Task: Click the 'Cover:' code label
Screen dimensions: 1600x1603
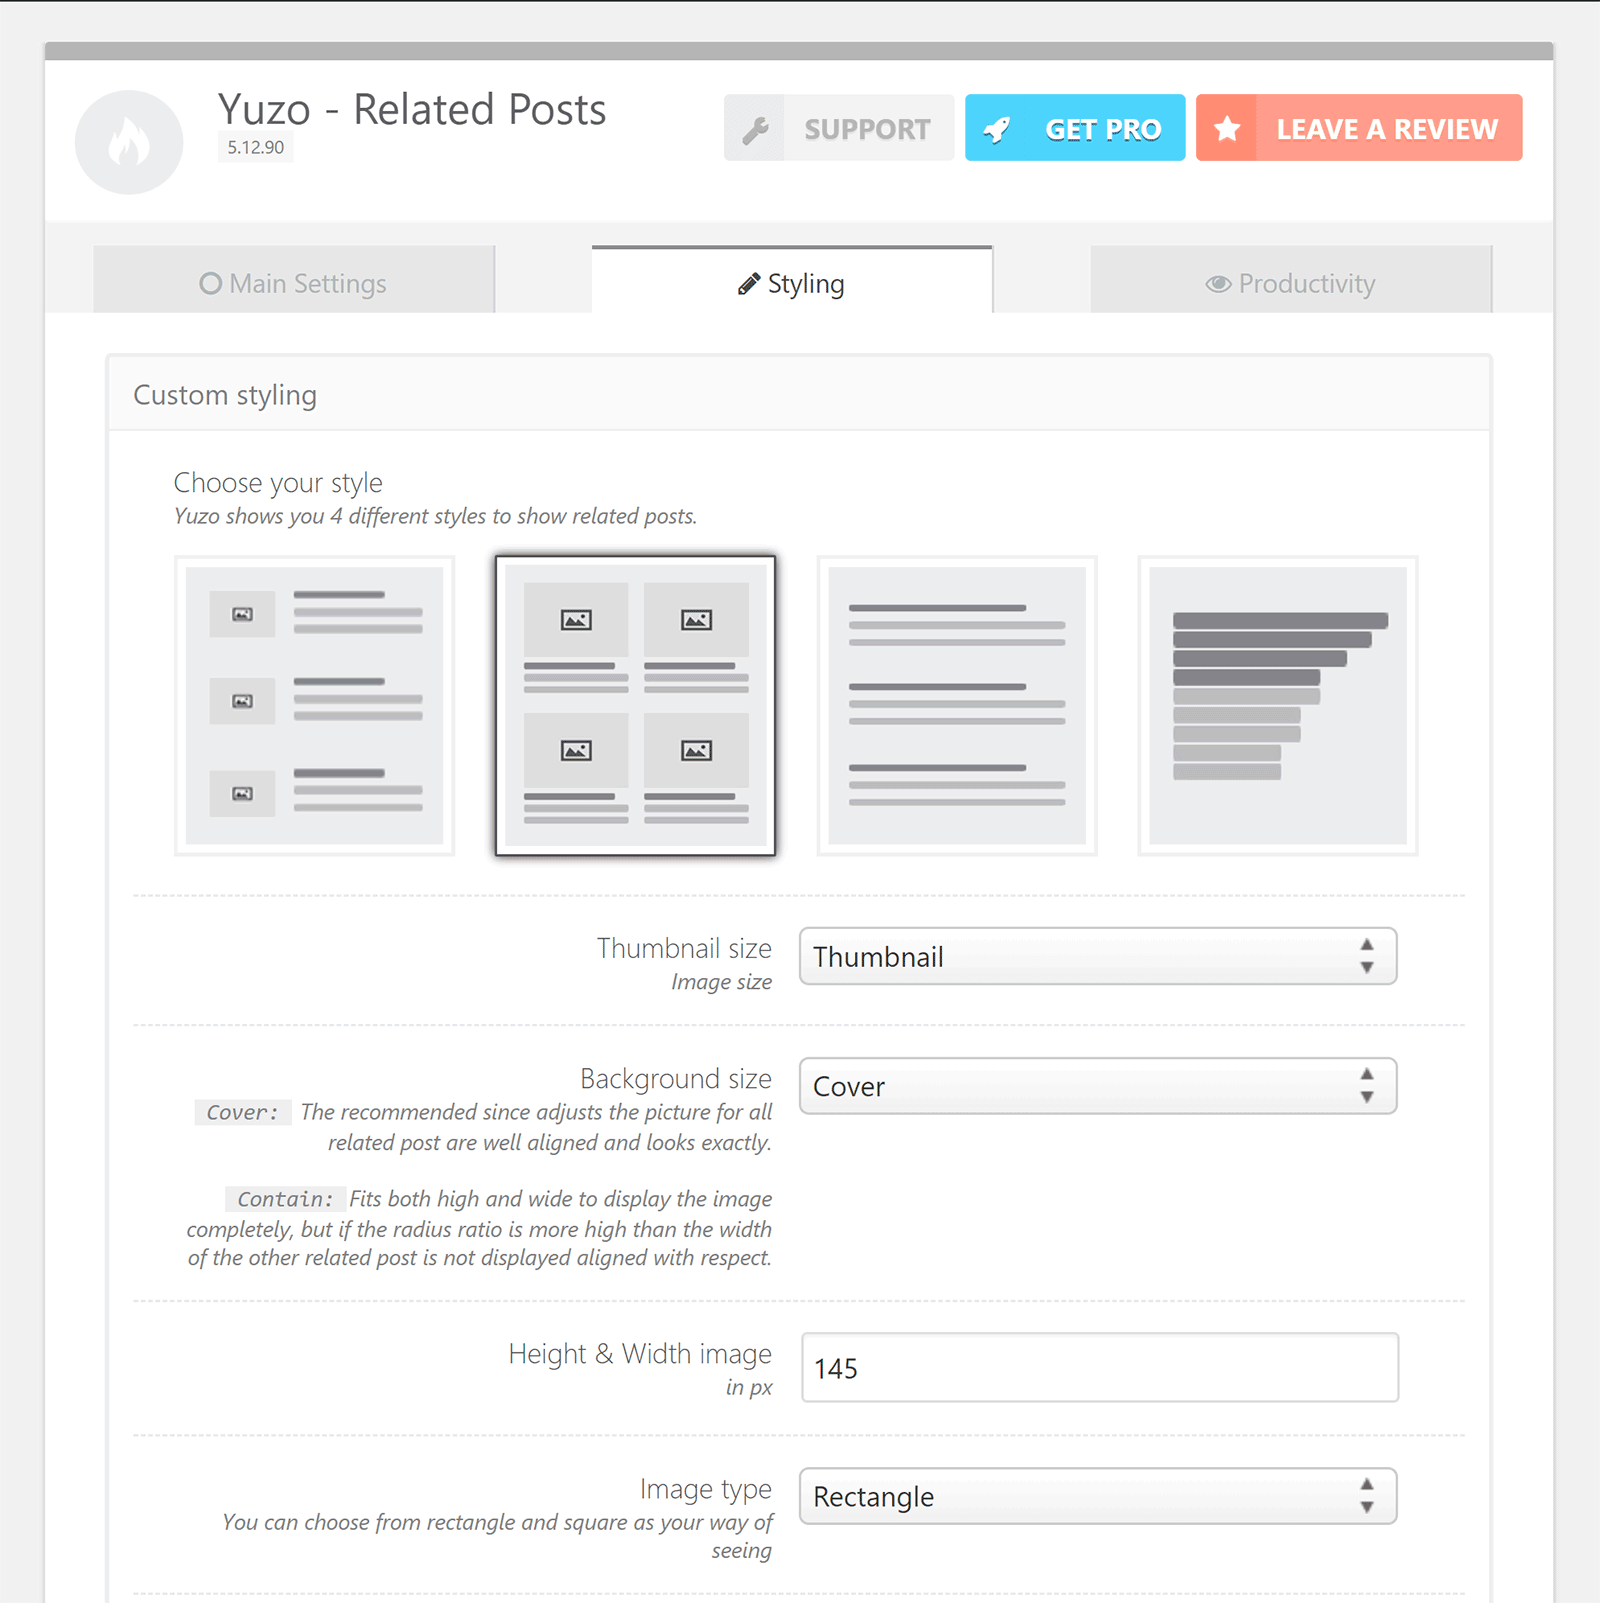Action: 243,1112
